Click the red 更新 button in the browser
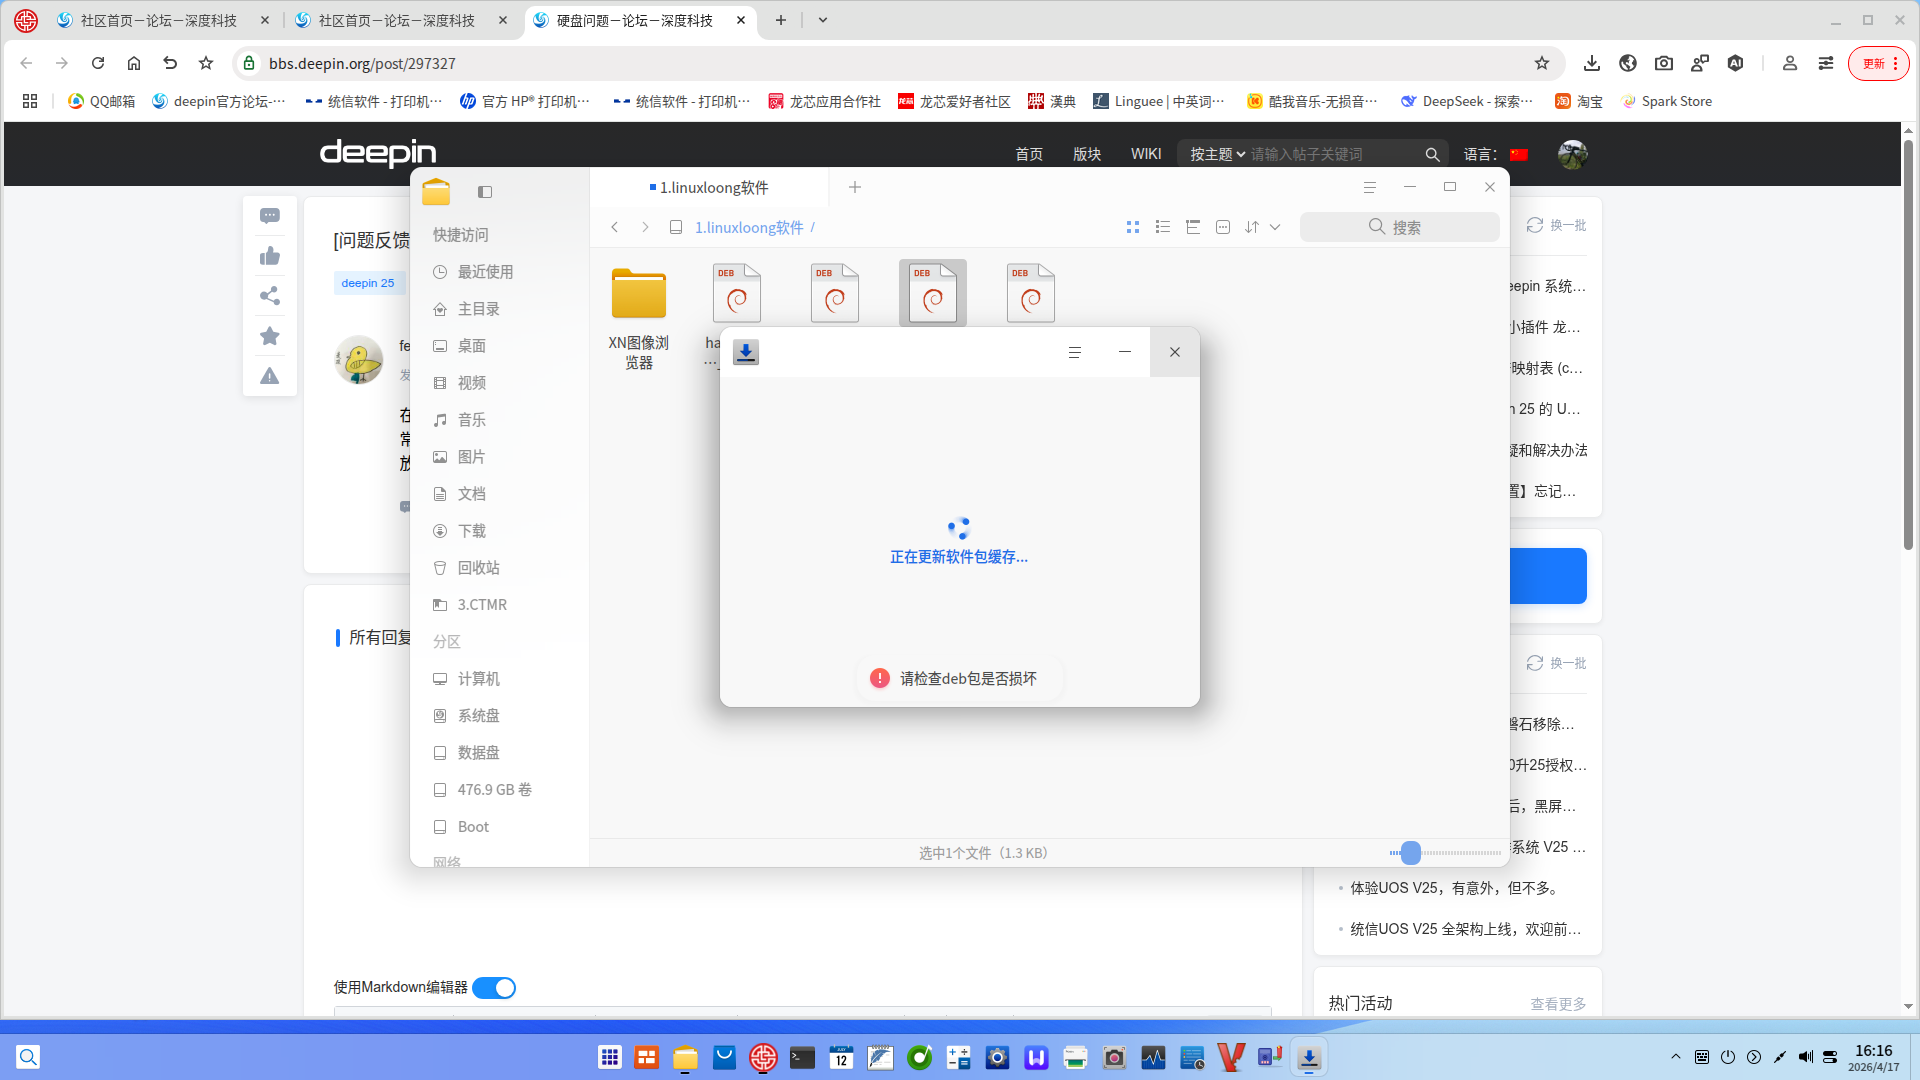The image size is (1920, 1080). click(x=1878, y=63)
